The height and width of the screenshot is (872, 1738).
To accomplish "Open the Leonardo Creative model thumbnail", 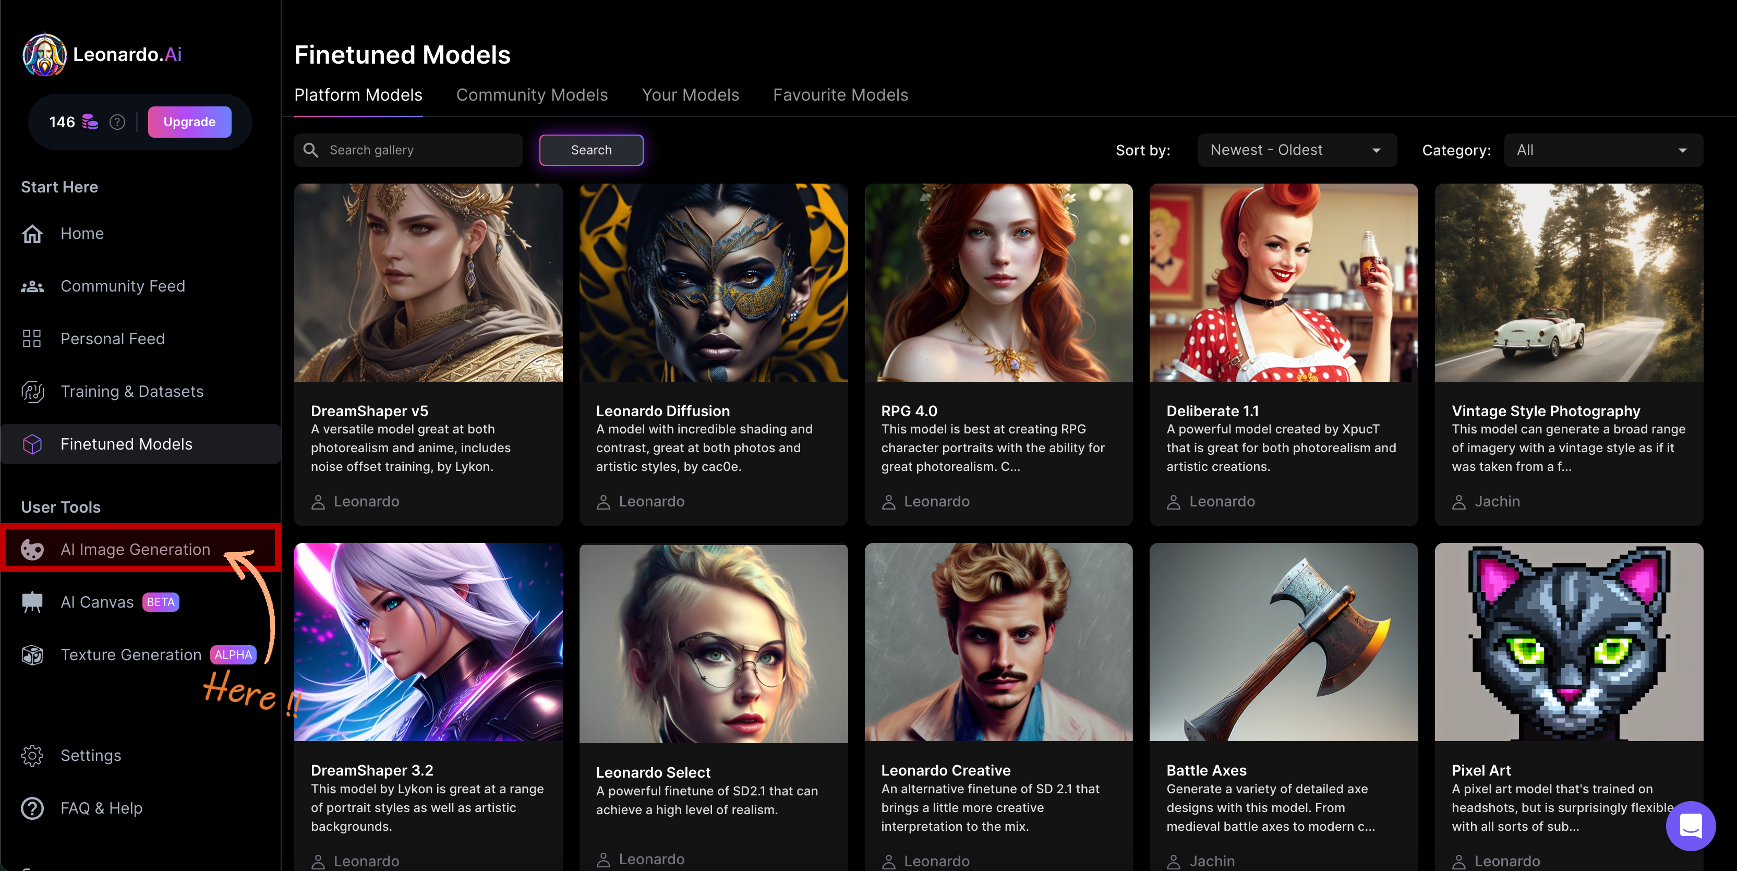I will tap(998, 642).
